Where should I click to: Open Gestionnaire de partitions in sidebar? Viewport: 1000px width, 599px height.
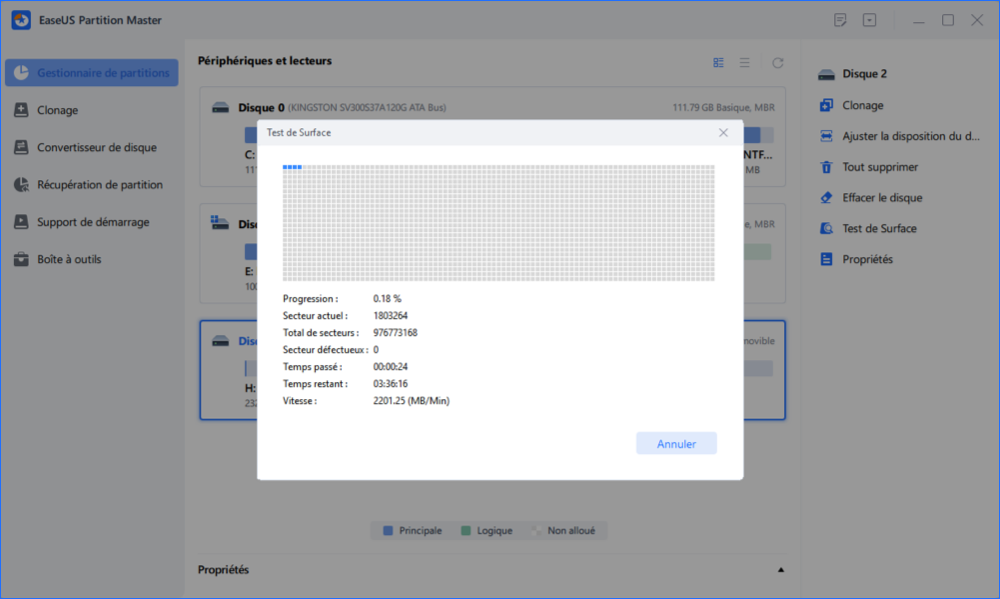[x=92, y=73]
